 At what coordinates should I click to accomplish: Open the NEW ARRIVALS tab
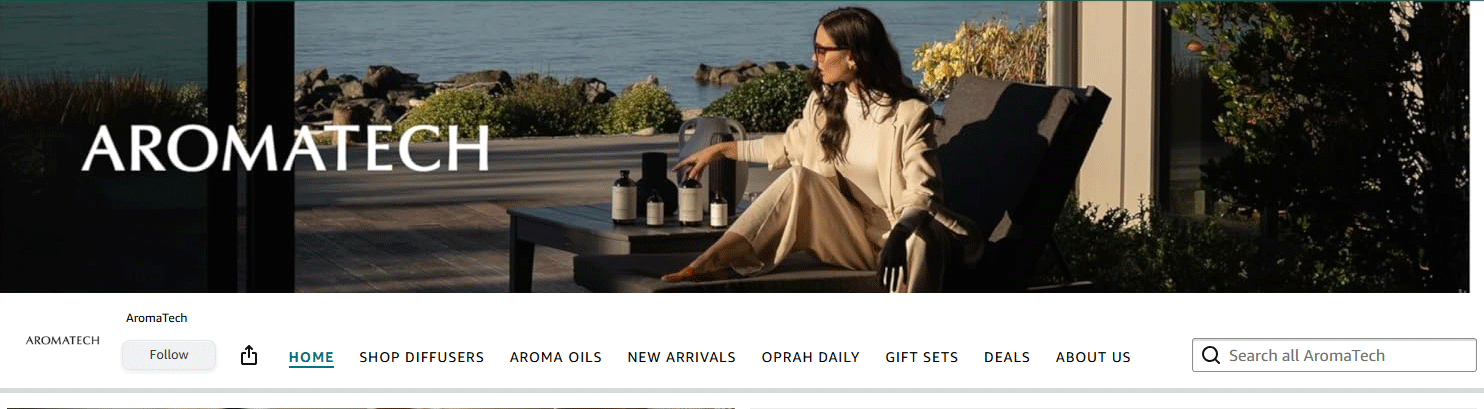(x=681, y=357)
